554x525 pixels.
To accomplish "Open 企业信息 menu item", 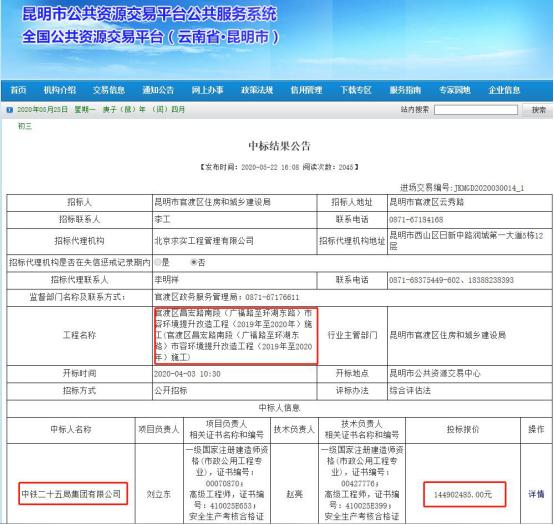I will (x=504, y=90).
